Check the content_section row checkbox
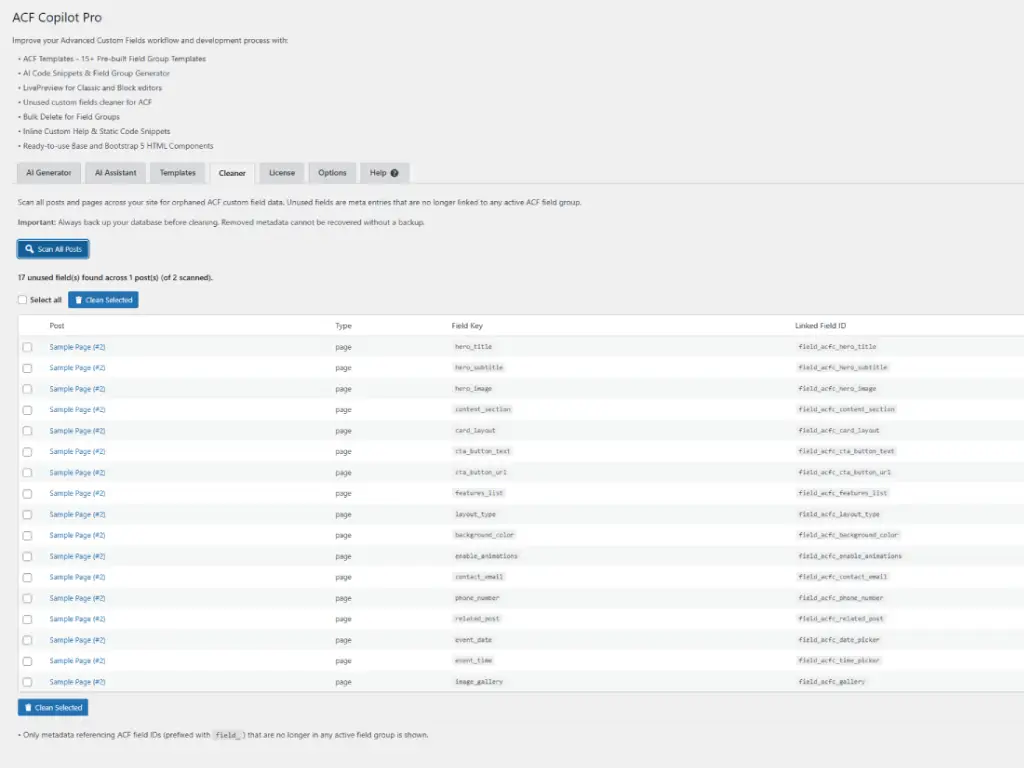This screenshot has height=768, width=1024. coord(27,409)
